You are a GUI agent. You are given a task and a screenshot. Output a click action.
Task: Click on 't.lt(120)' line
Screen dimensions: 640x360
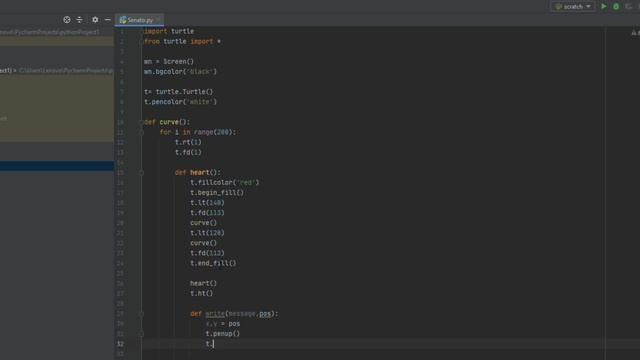click(x=207, y=233)
